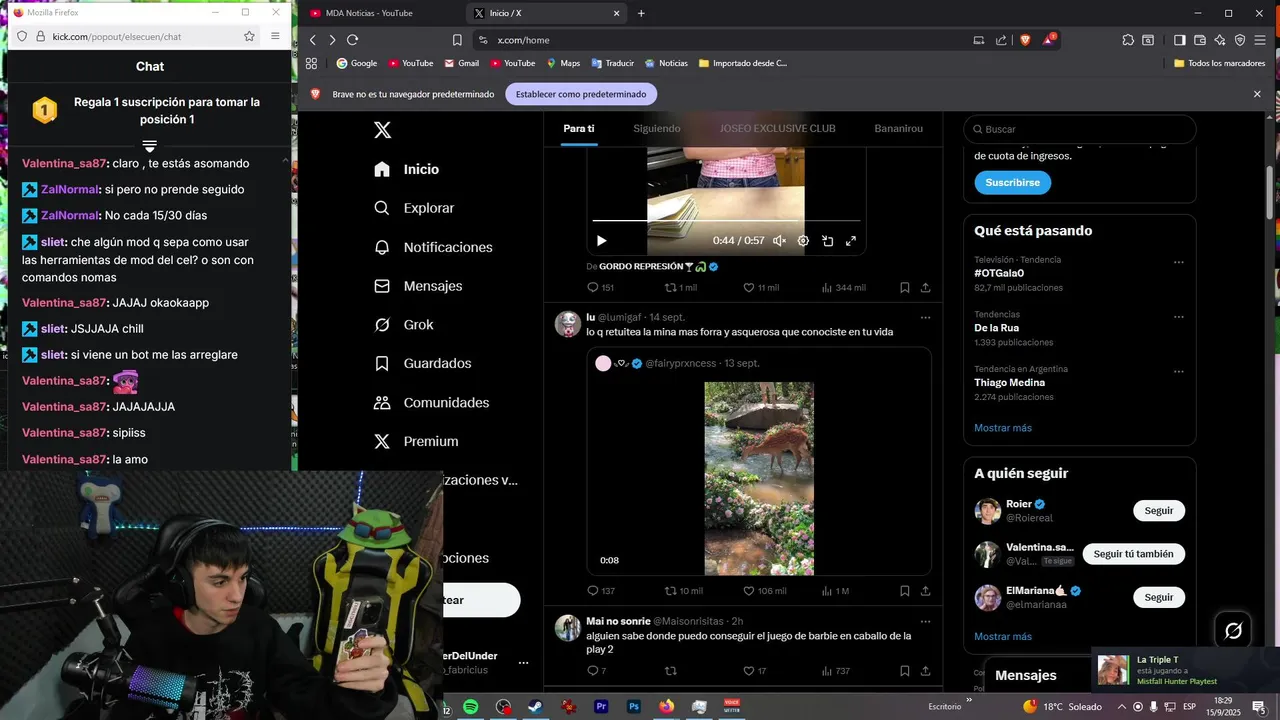This screenshot has height=720, width=1280.
Task: Open Firefox hamburger menu in Kick window
Action: click(x=275, y=36)
